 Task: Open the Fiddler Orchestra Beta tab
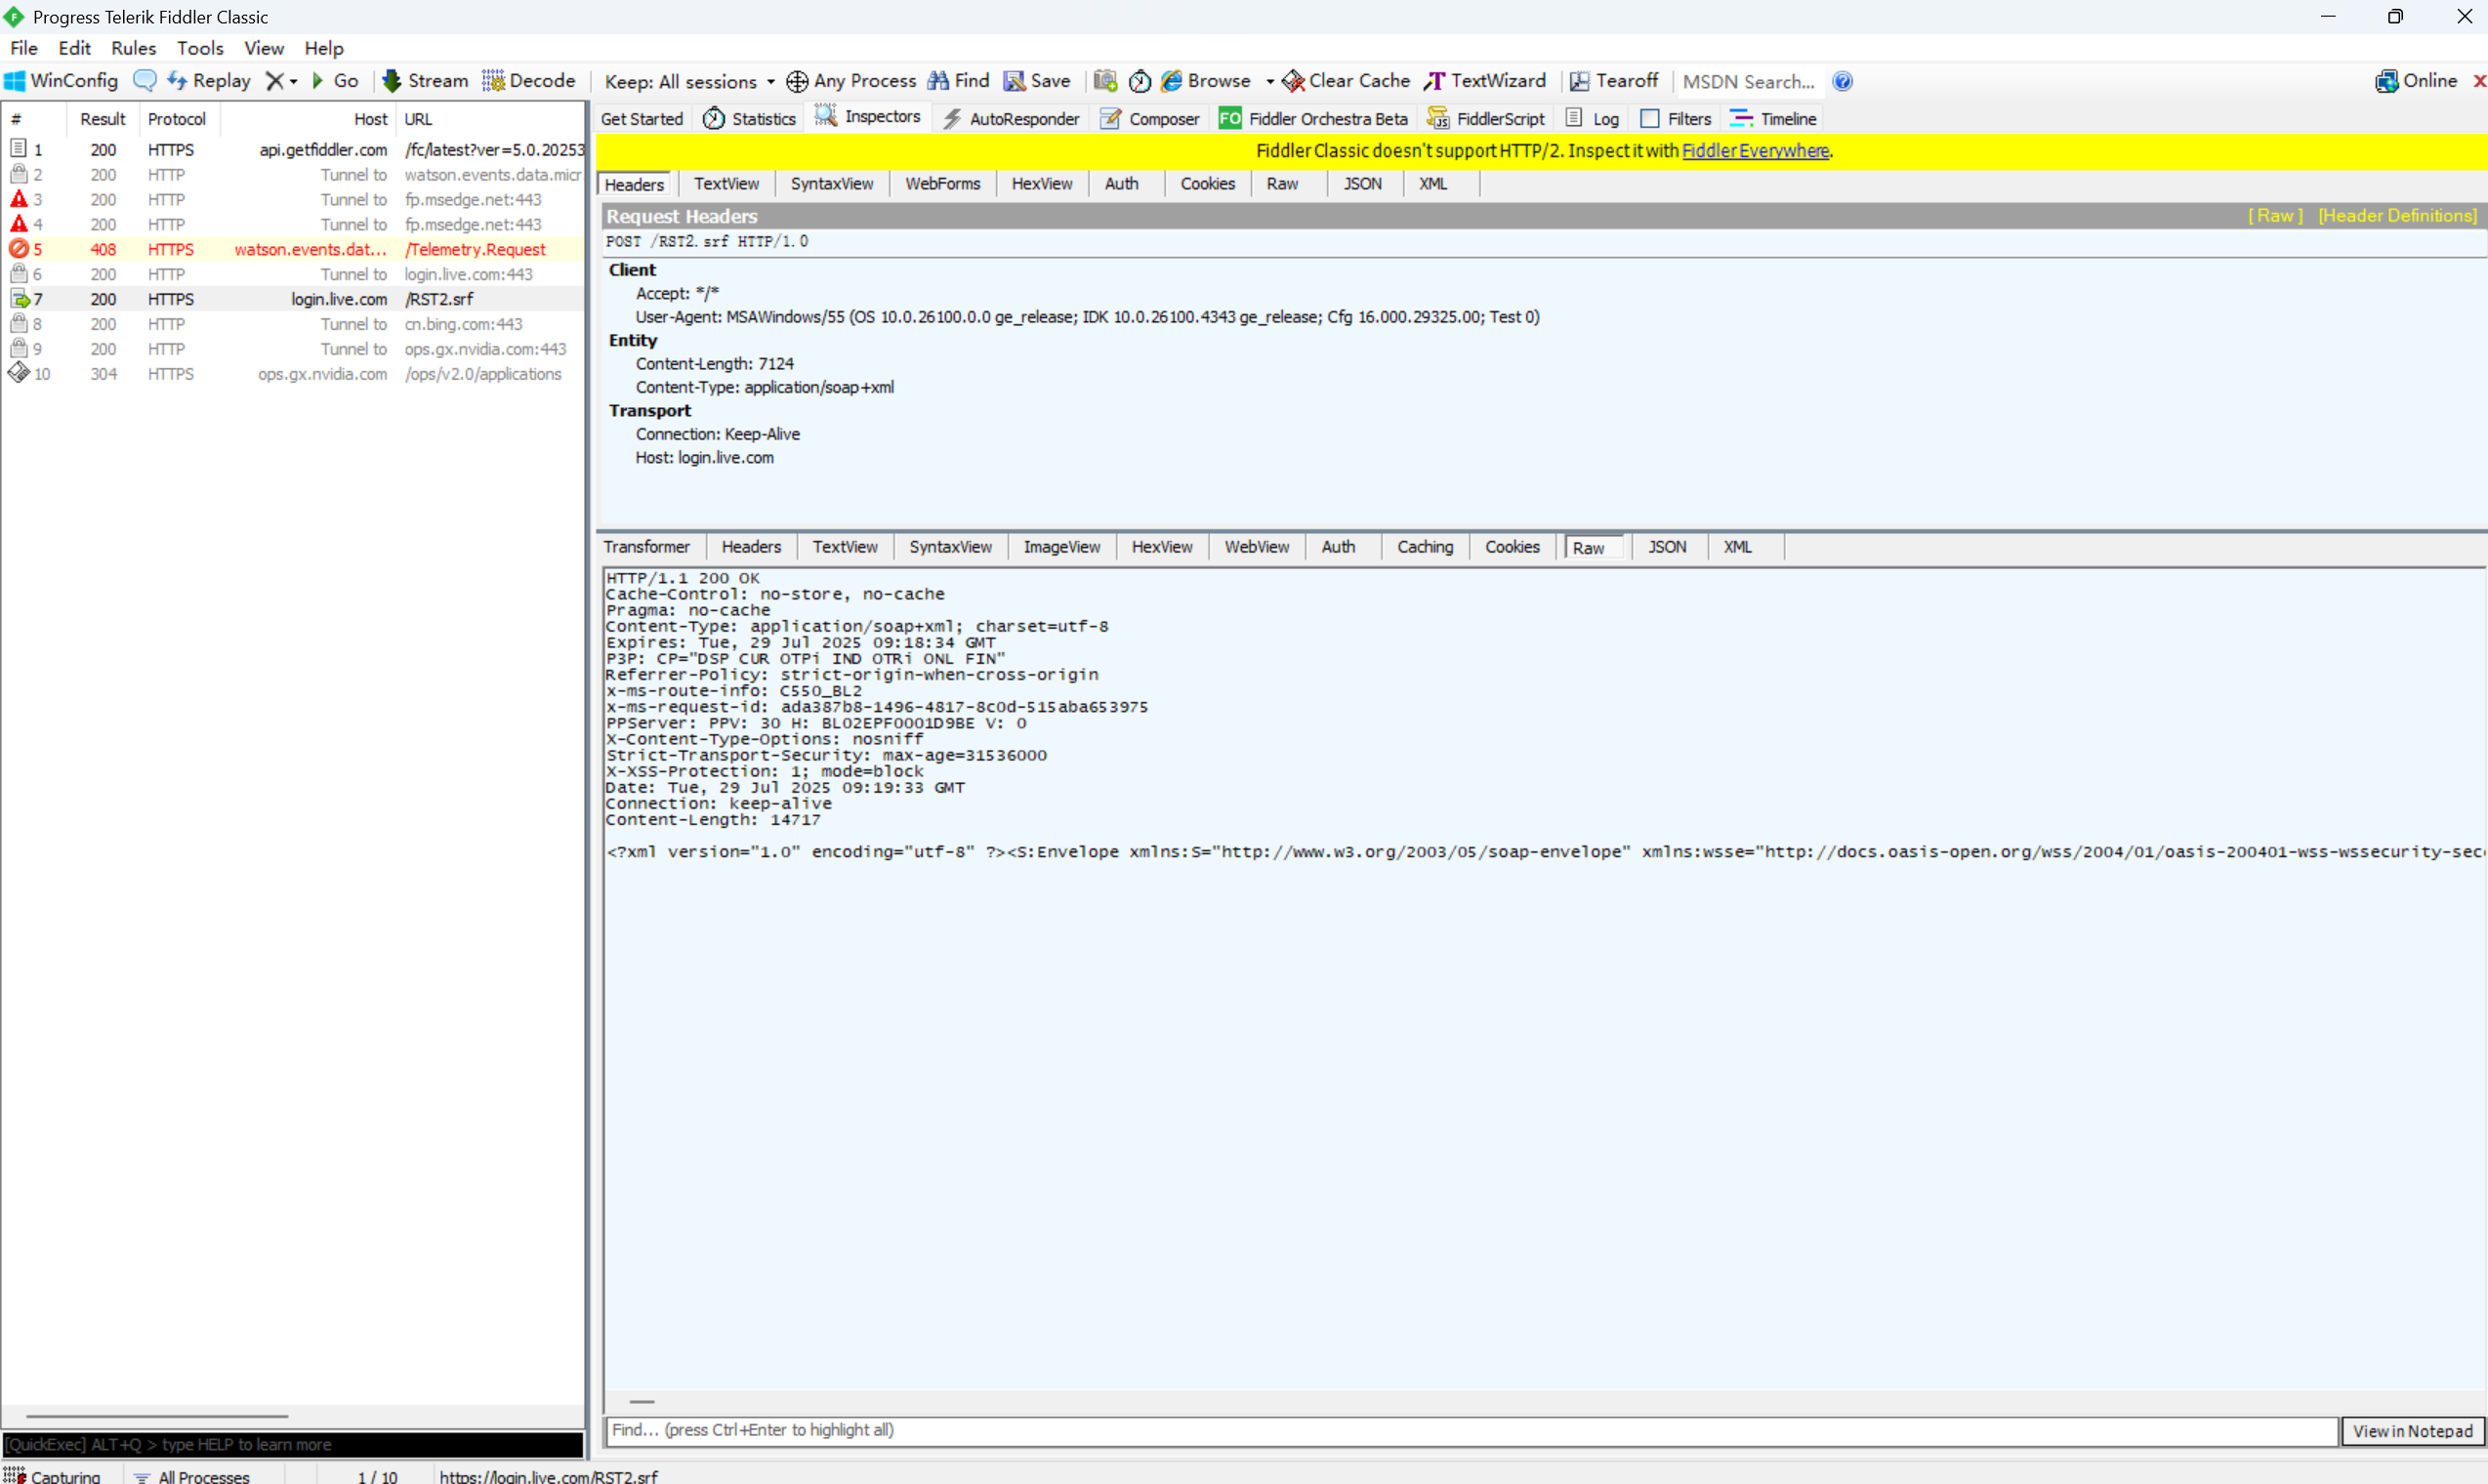(1313, 119)
